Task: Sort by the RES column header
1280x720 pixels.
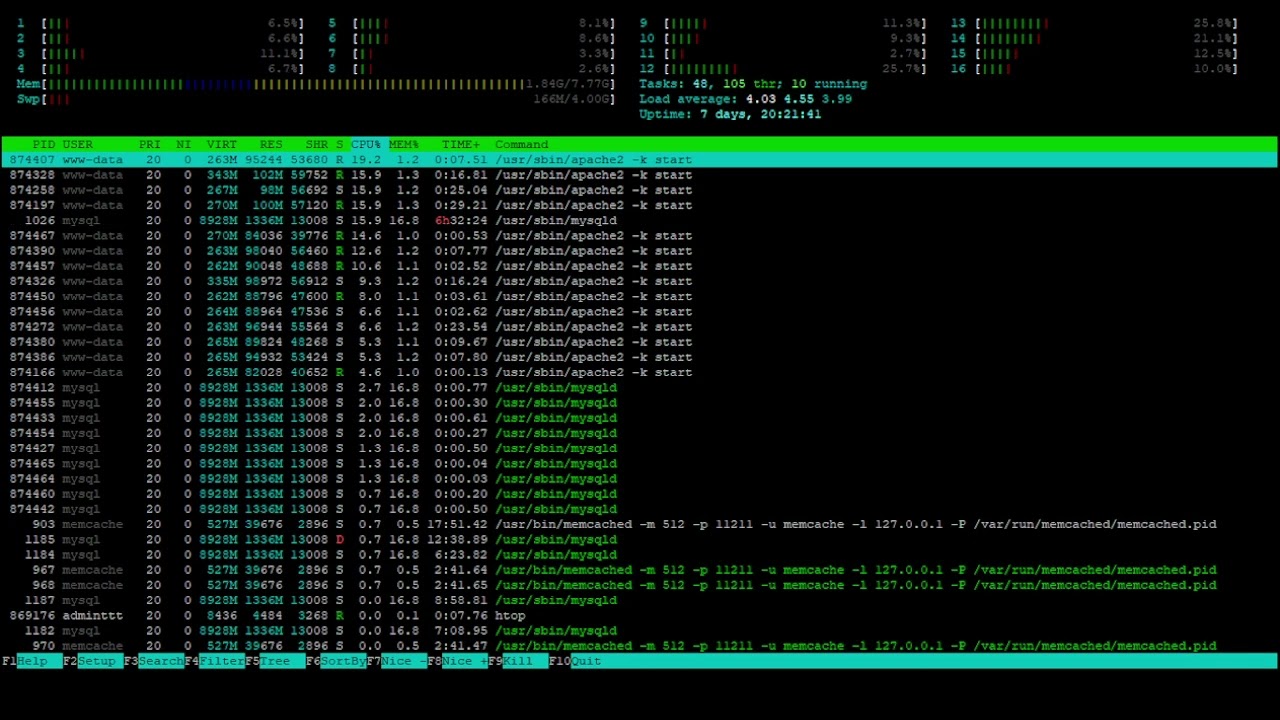Action: point(271,144)
